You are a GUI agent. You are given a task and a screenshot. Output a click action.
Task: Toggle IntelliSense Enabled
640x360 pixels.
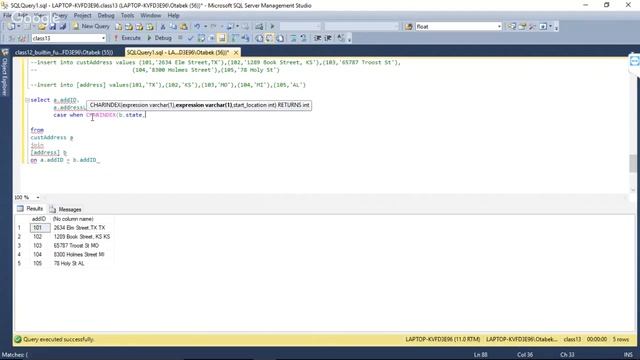[222, 38]
